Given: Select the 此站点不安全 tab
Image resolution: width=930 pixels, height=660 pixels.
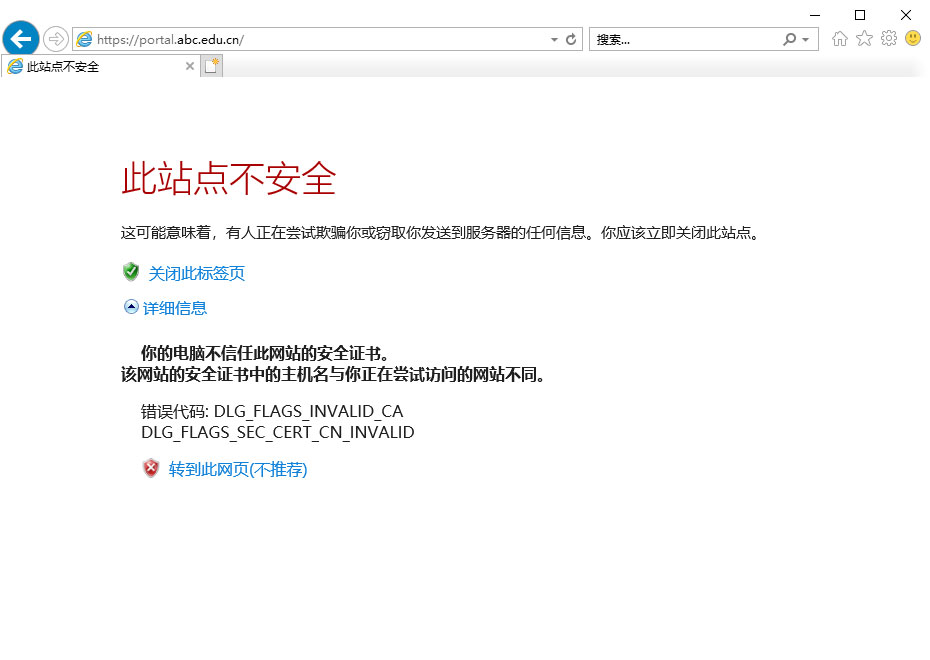Looking at the screenshot, I should click(x=100, y=66).
